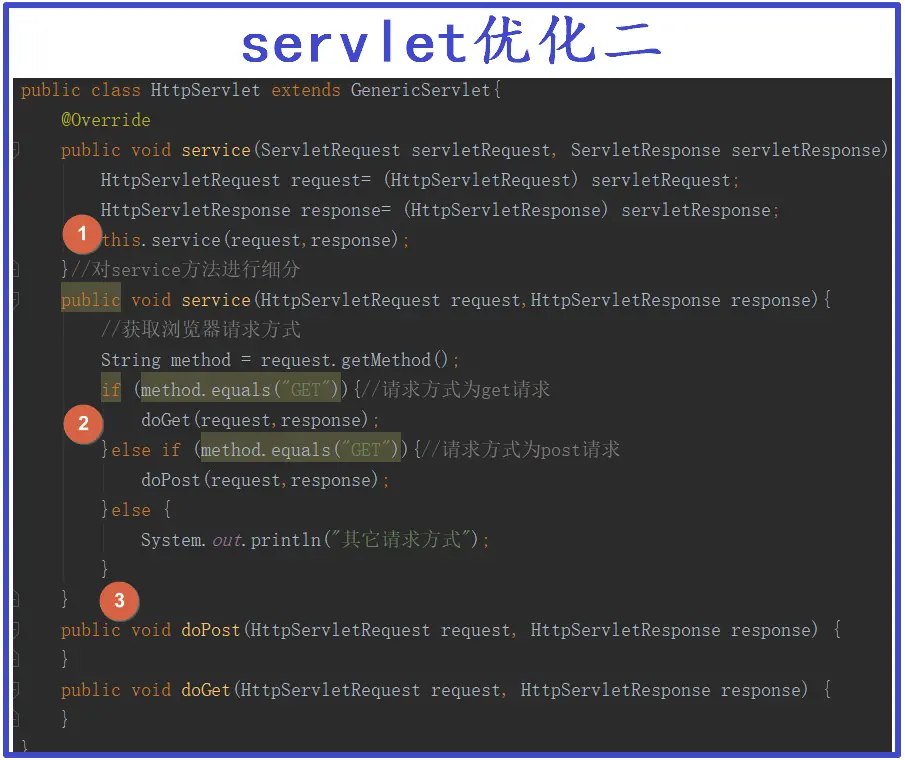This screenshot has height=760, width=905.
Task: Click the highlighted 'public' keyword before second service
Action: tap(91, 300)
